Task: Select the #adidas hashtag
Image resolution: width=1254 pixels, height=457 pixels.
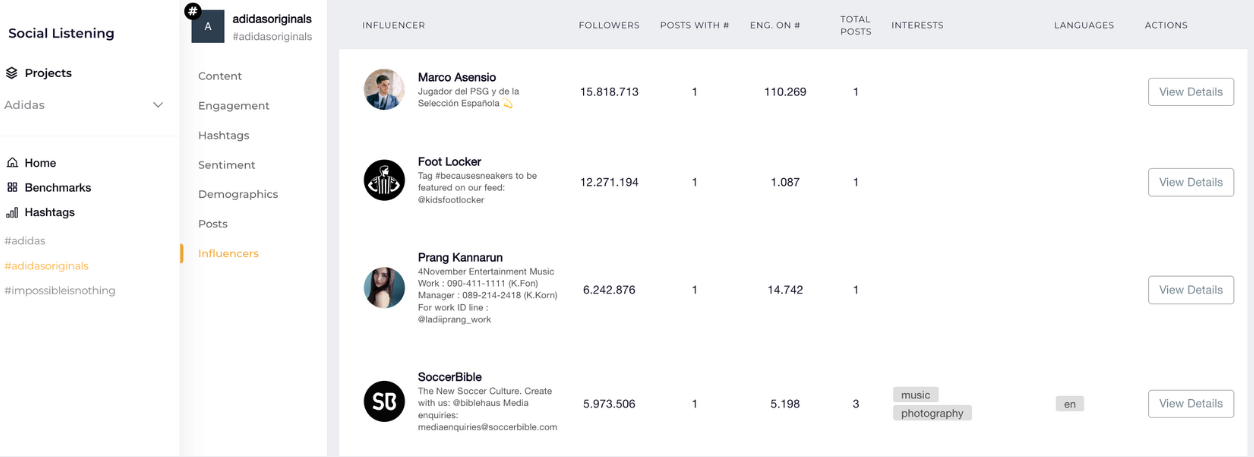Action: click(x=25, y=241)
